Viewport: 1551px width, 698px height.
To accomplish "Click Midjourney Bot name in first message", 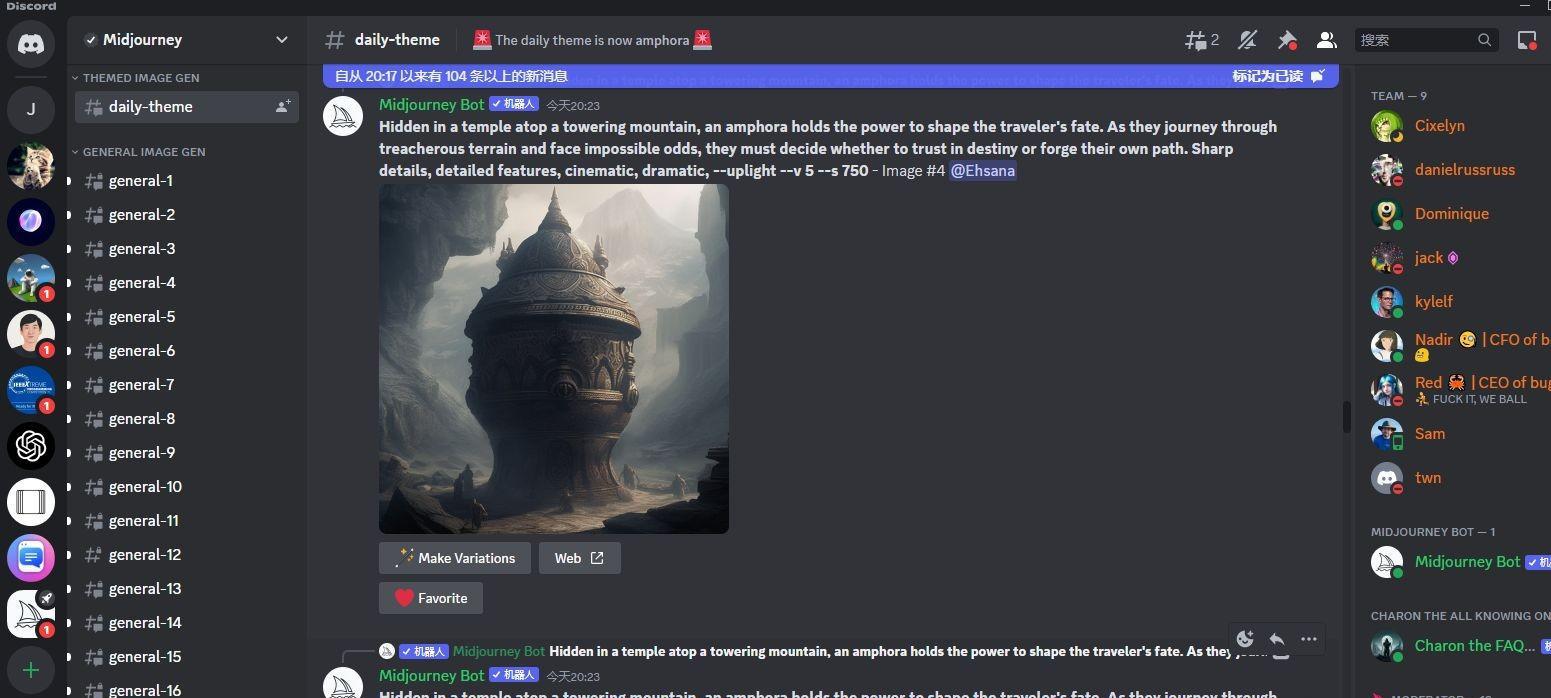I will (432, 104).
